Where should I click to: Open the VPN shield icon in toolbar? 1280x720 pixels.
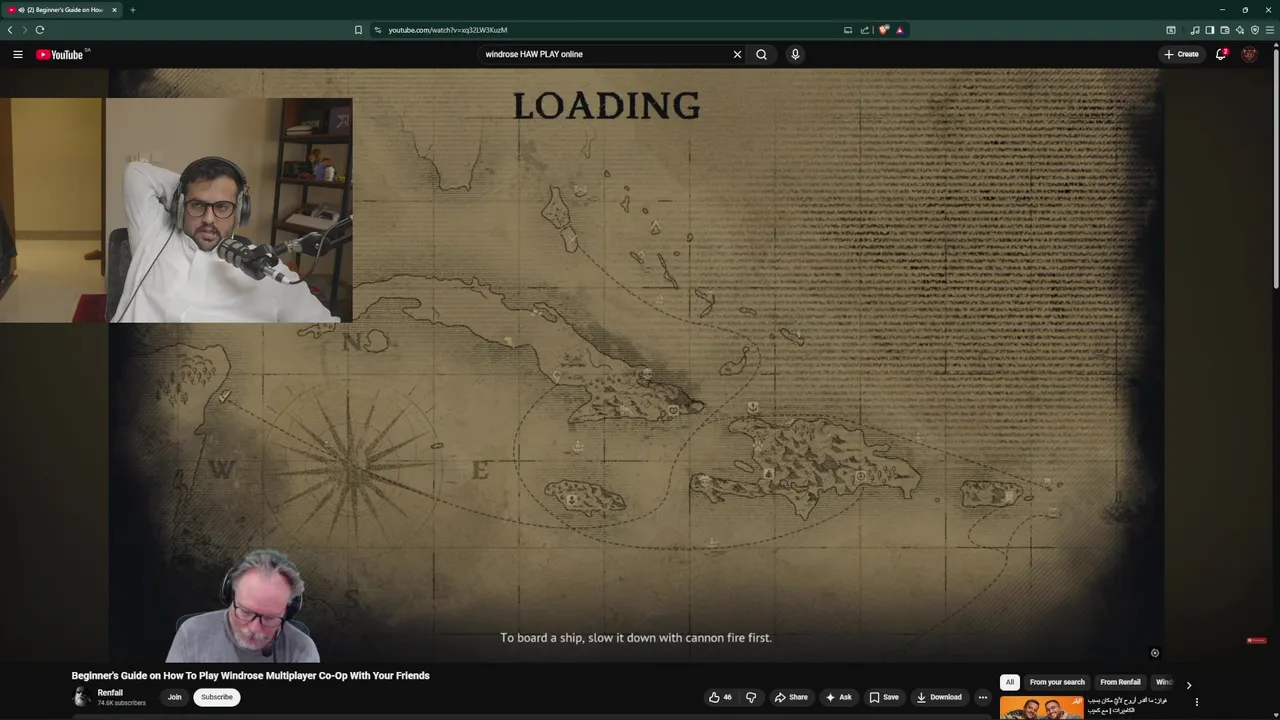1255,30
